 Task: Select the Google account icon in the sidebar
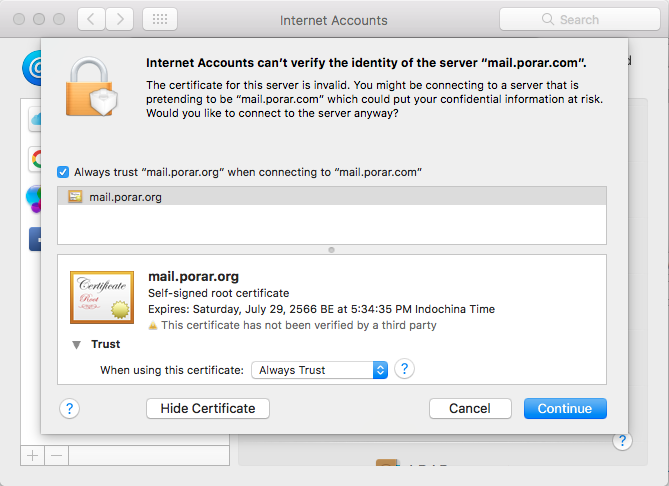(x=36, y=158)
